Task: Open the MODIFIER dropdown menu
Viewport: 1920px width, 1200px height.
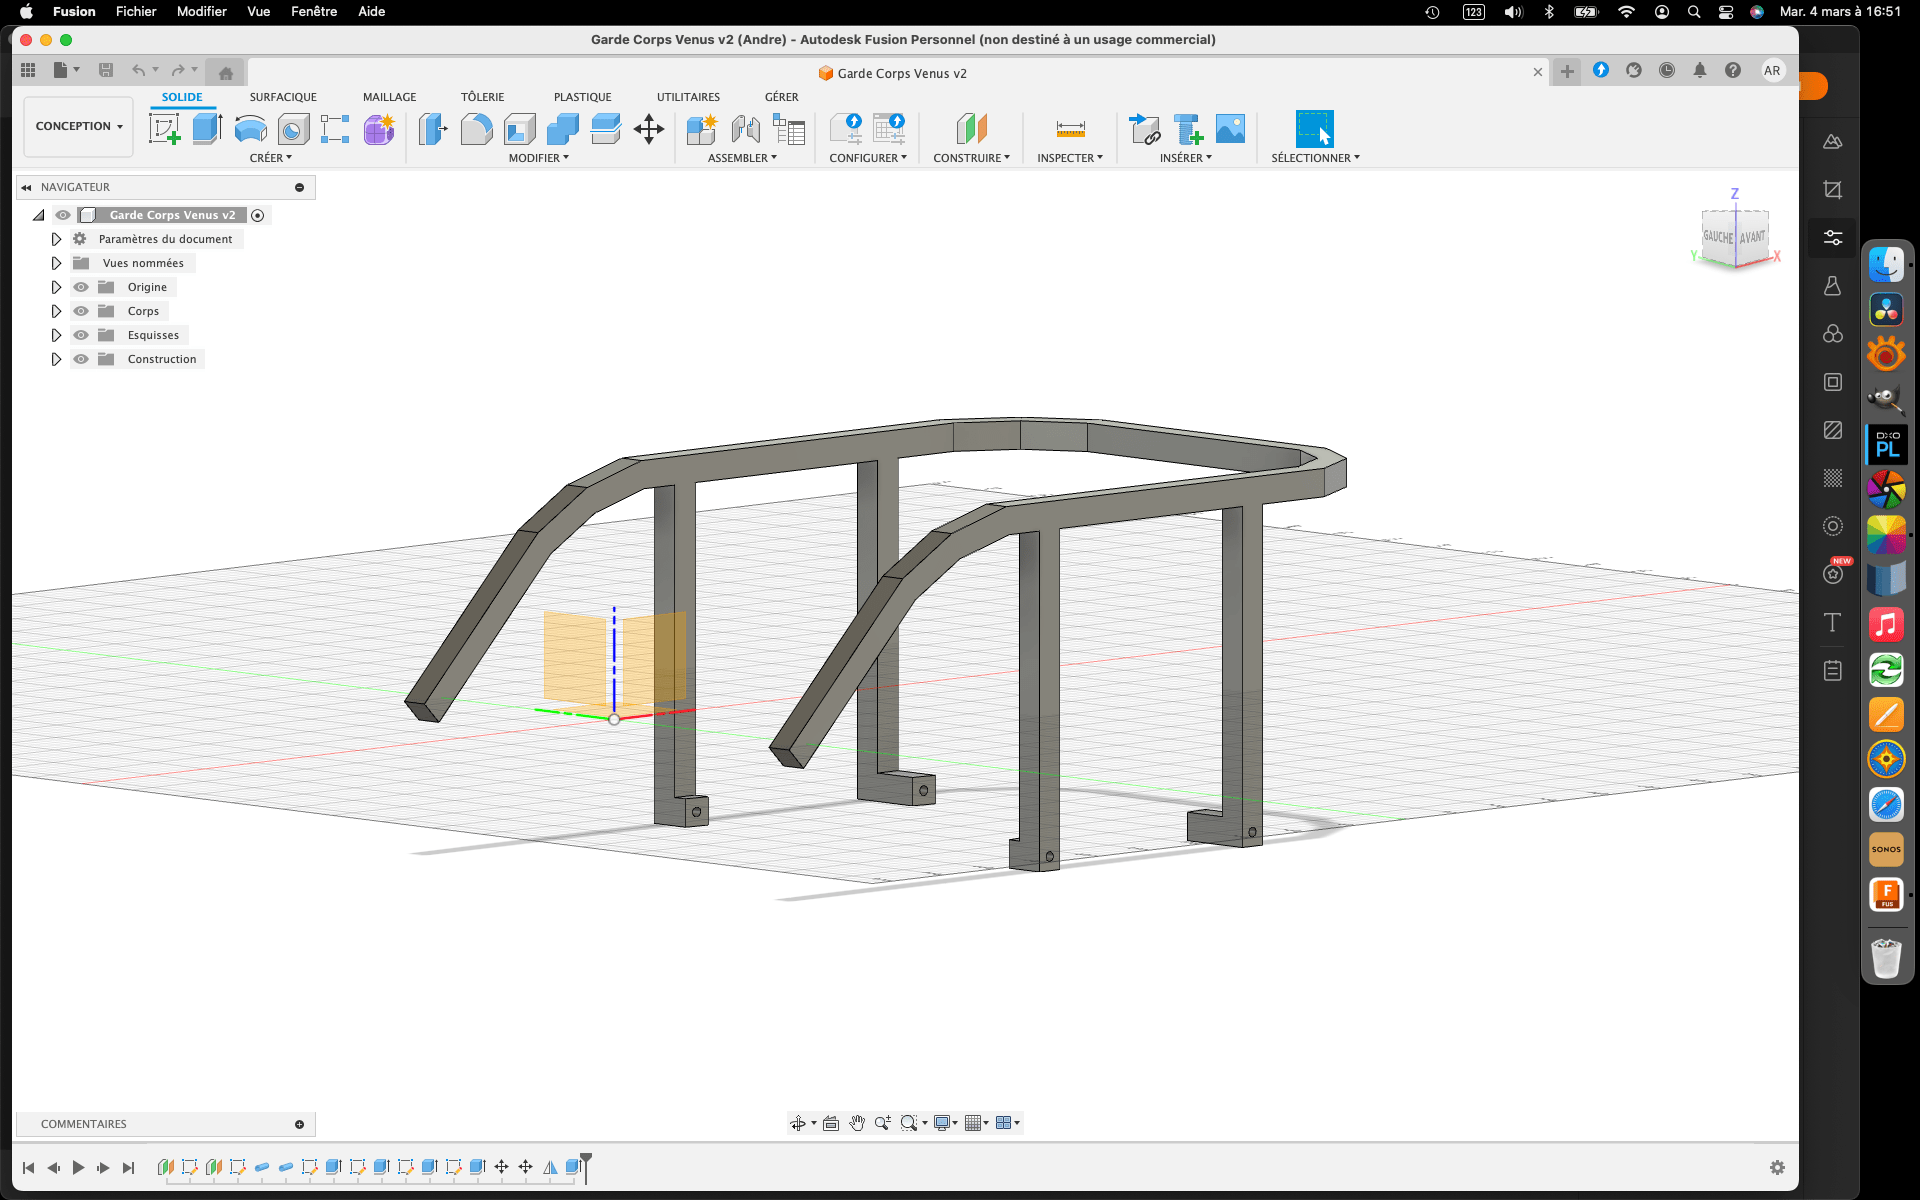Action: [x=538, y=158]
